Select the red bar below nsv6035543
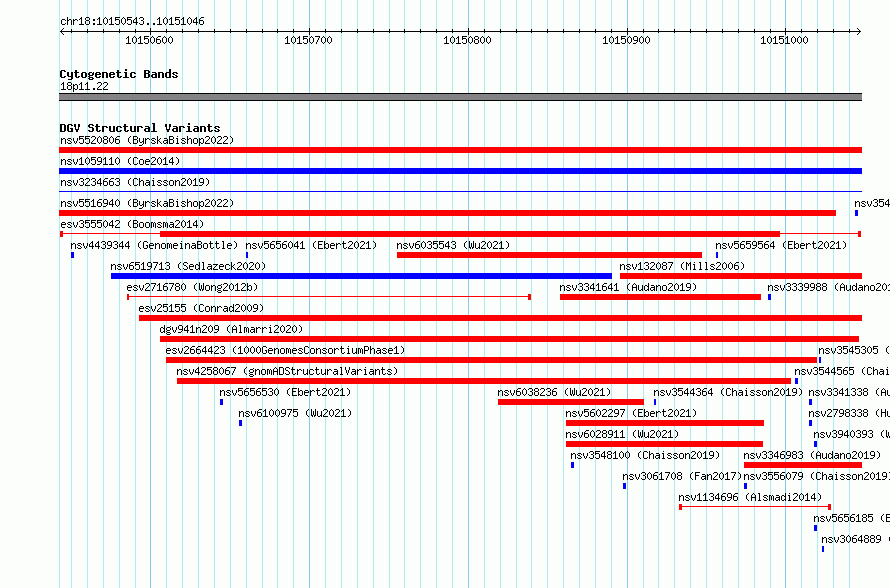Image resolution: width=890 pixels, height=588 pixels. point(549,255)
